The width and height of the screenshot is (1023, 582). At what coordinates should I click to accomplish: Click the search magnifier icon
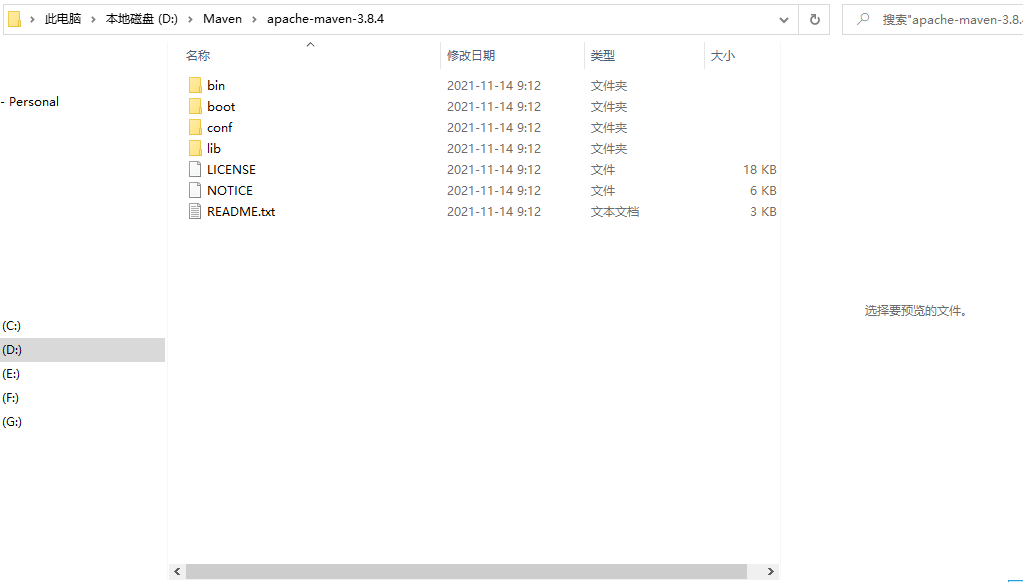coord(863,19)
